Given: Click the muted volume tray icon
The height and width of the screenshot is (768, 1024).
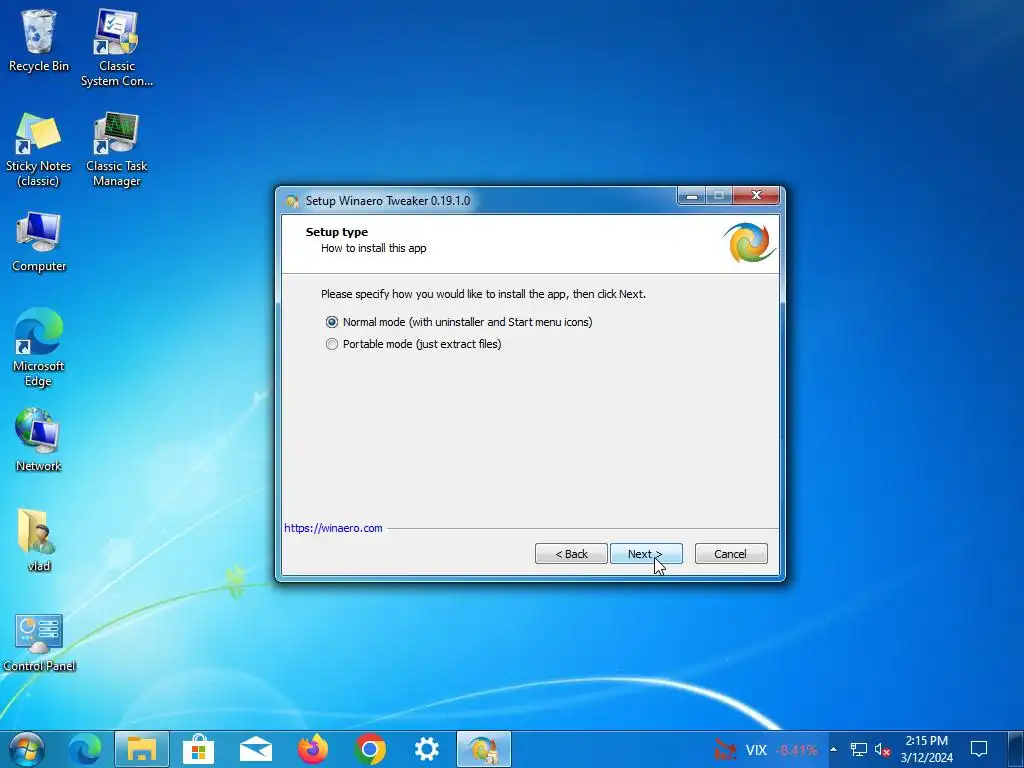Looking at the screenshot, I should click(x=882, y=750).
